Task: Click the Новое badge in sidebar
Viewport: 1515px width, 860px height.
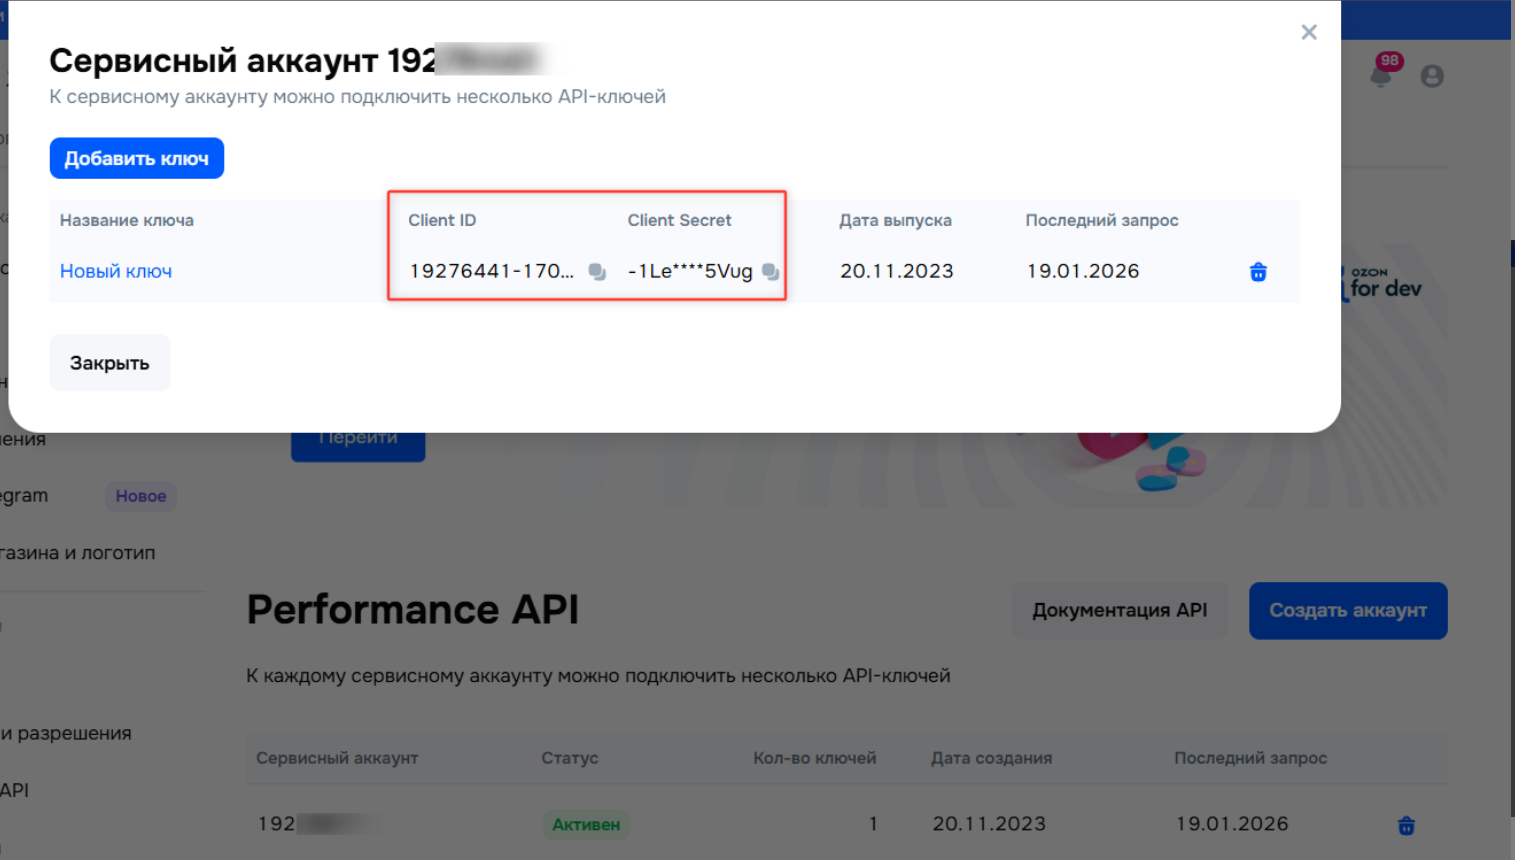Action: [141, 496]
